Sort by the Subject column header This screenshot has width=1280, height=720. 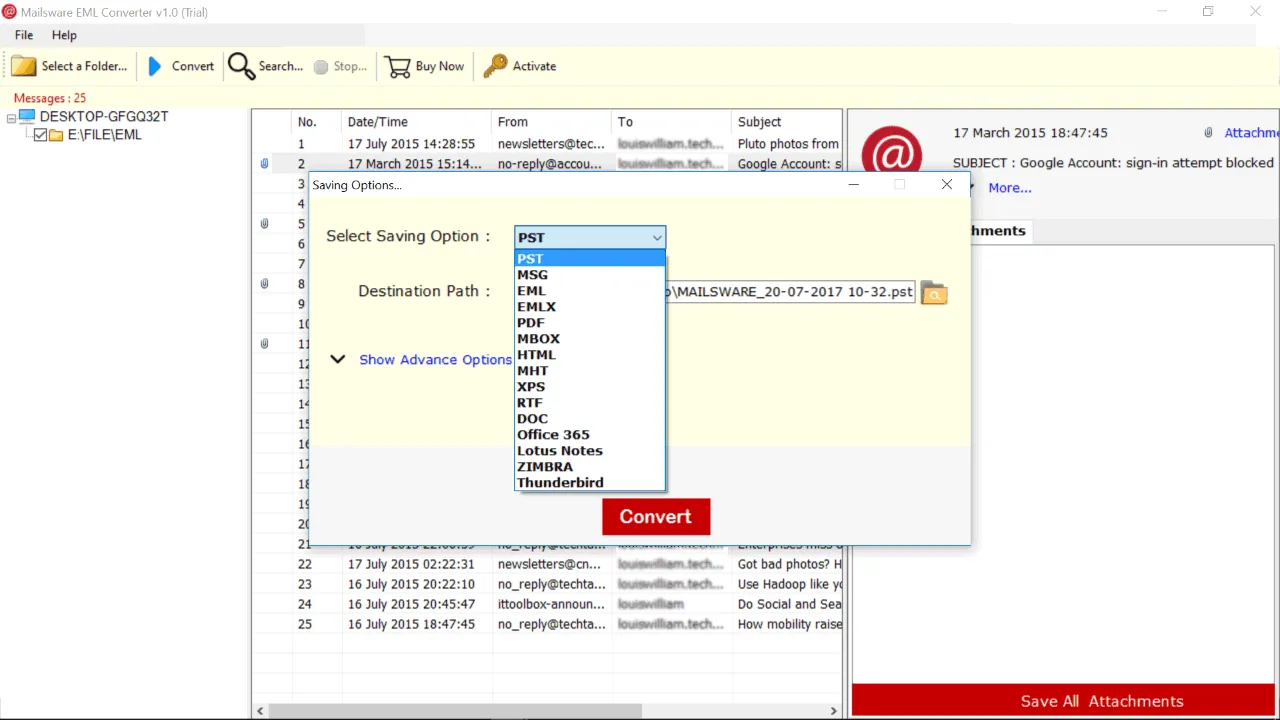click(787, 122)
